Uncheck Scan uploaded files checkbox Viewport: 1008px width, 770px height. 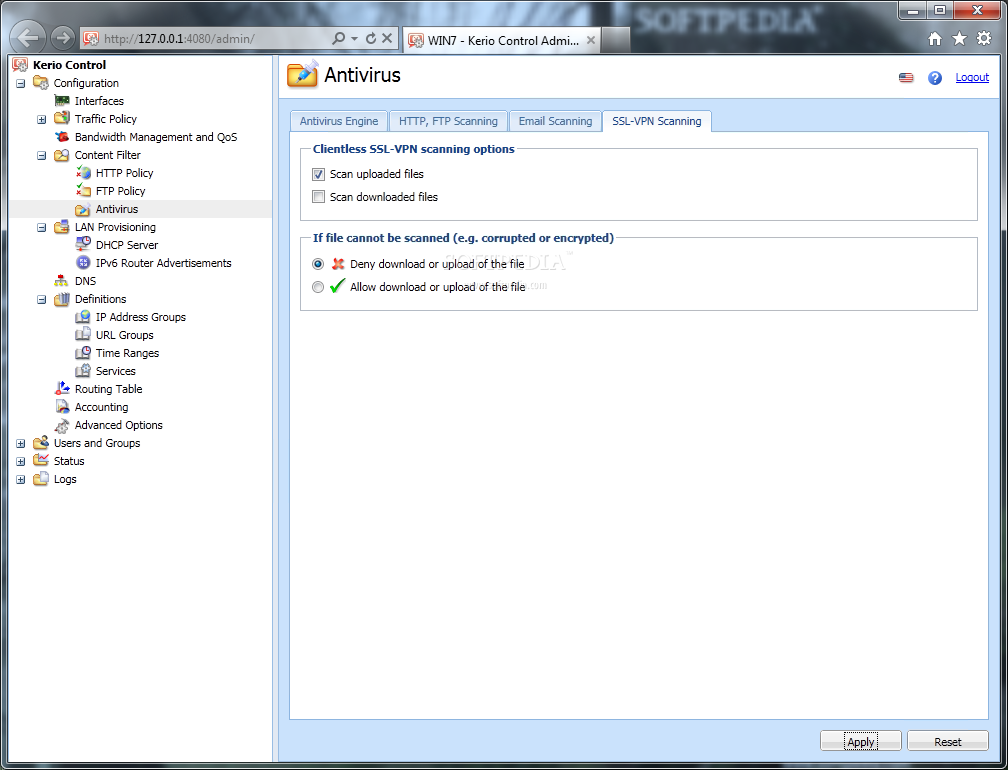318,174
